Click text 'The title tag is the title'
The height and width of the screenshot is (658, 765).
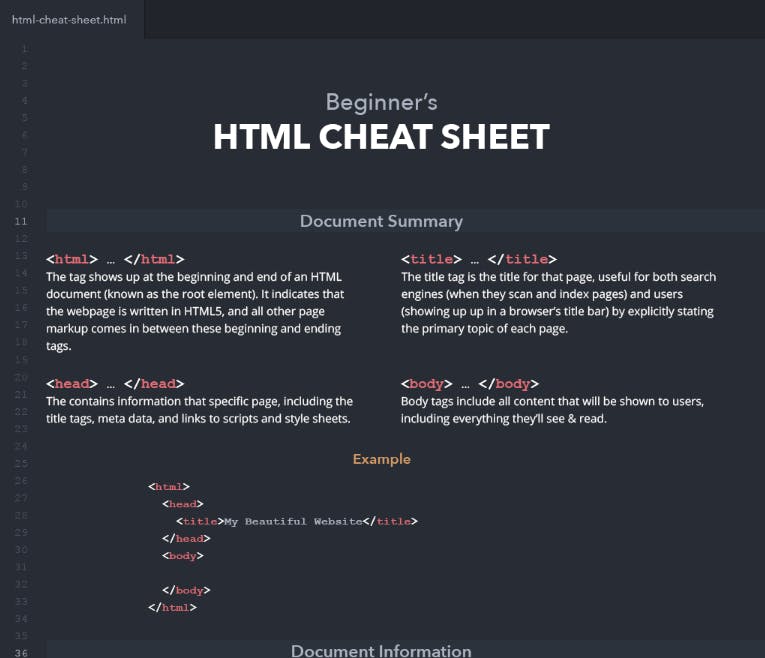tap(460, 277)
